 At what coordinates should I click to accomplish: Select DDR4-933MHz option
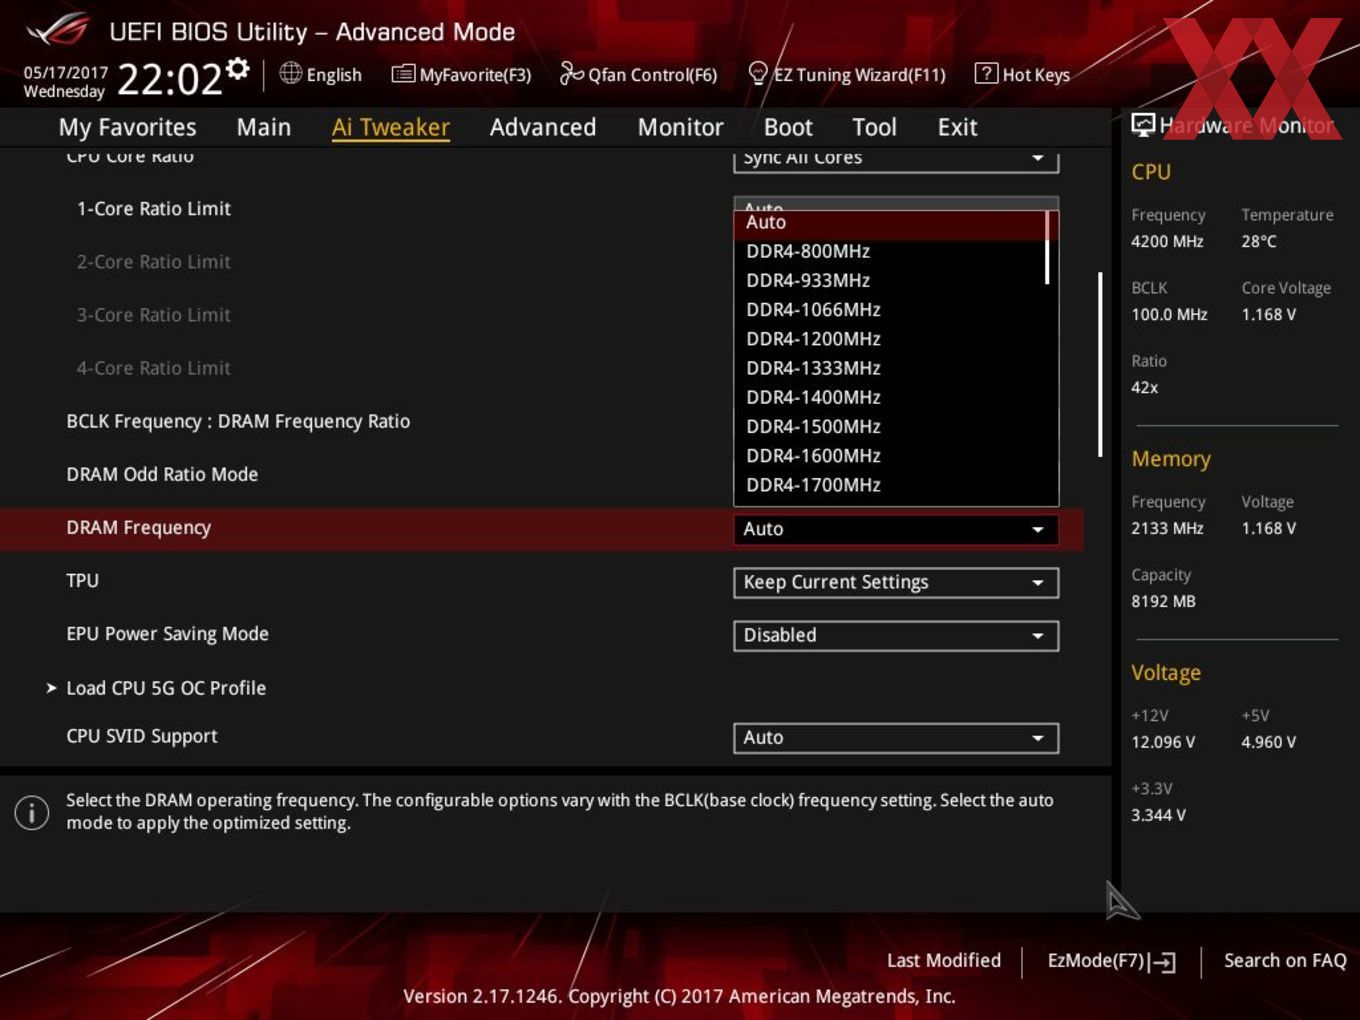click(x=890, y=280)
